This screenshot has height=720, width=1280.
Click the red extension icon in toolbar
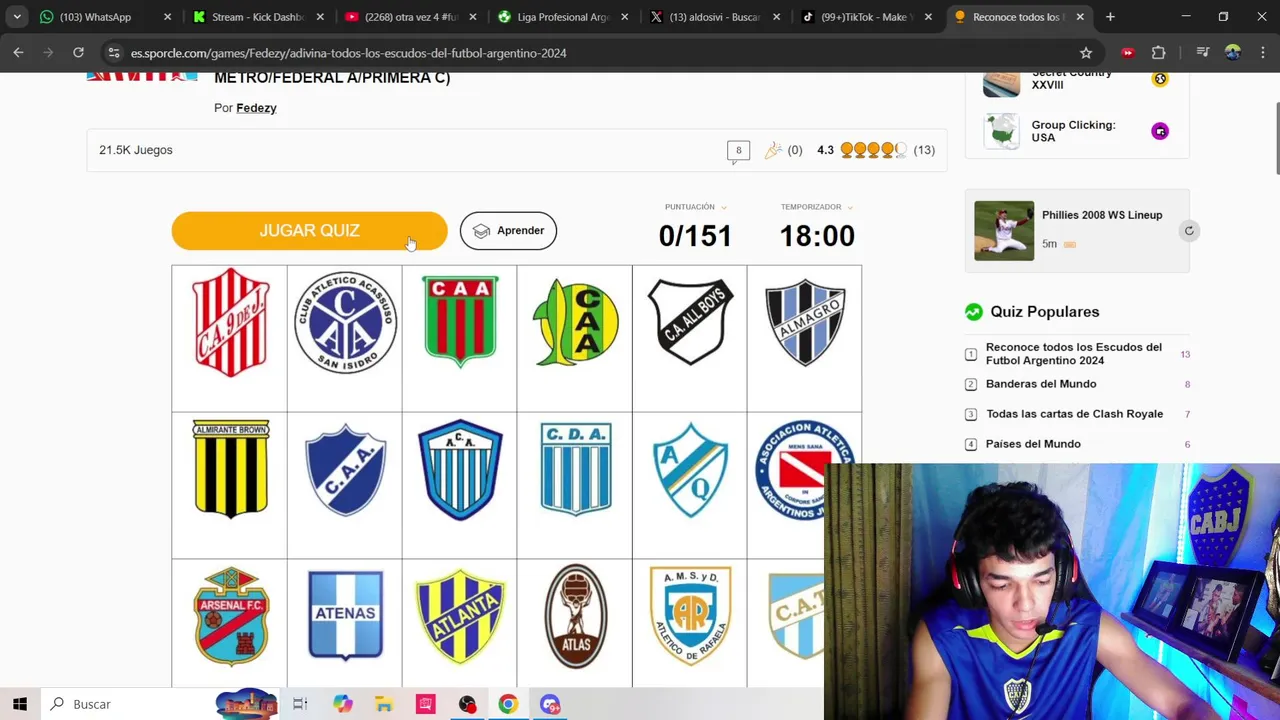1128,53
